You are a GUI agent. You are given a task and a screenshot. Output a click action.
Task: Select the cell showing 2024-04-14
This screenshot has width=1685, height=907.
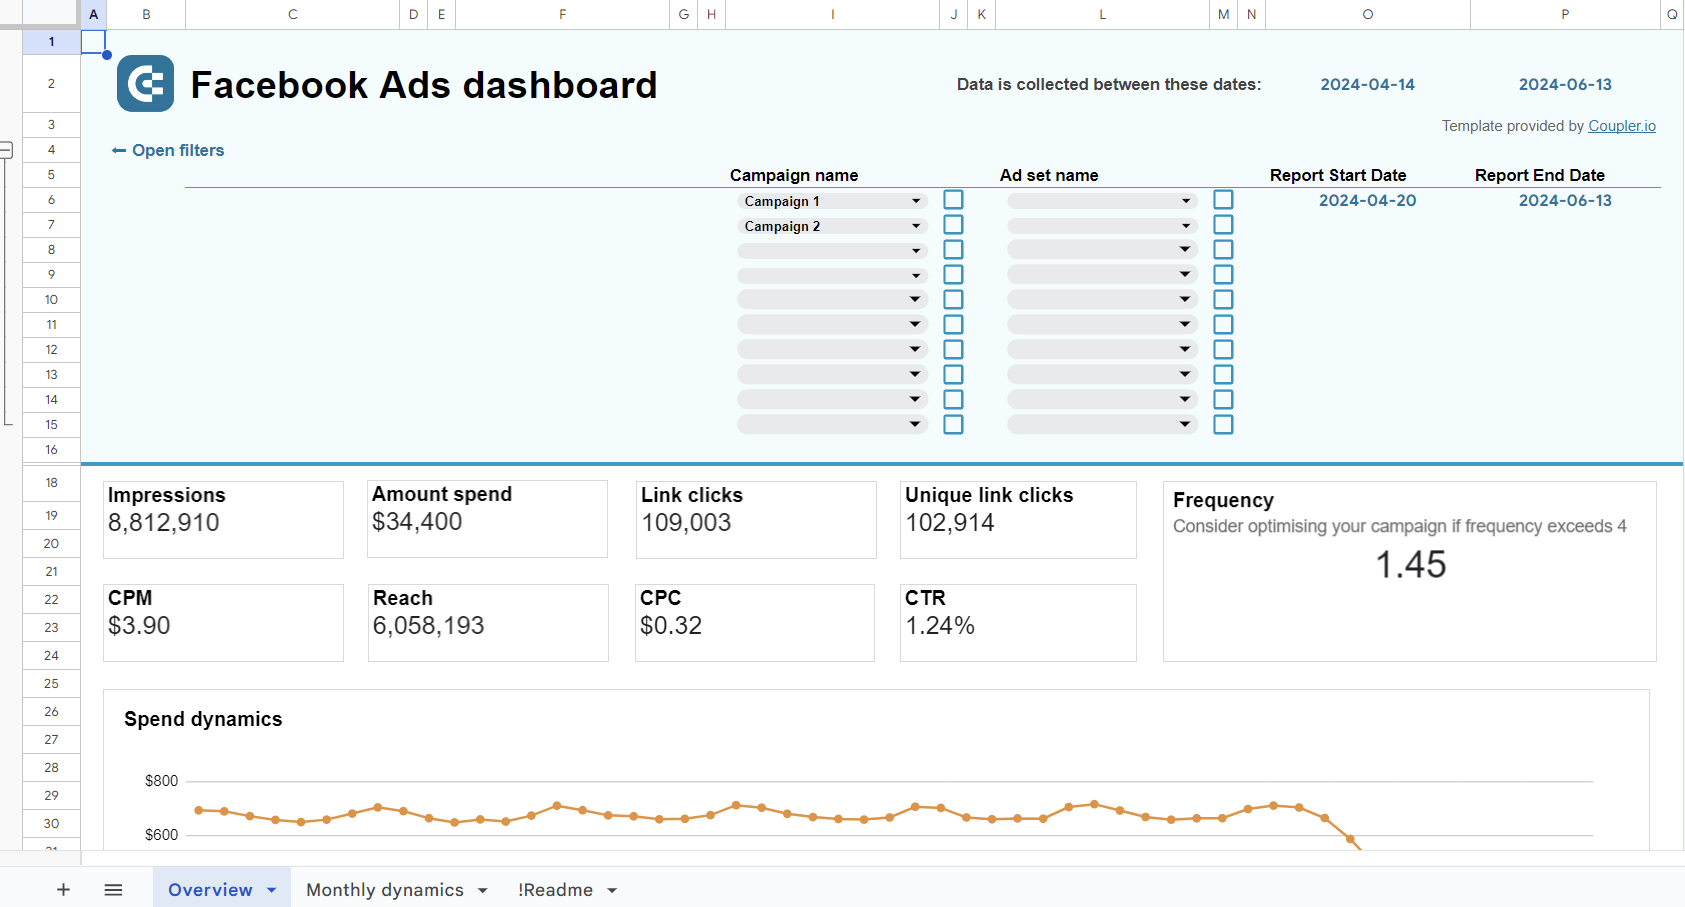[1367, 84]
